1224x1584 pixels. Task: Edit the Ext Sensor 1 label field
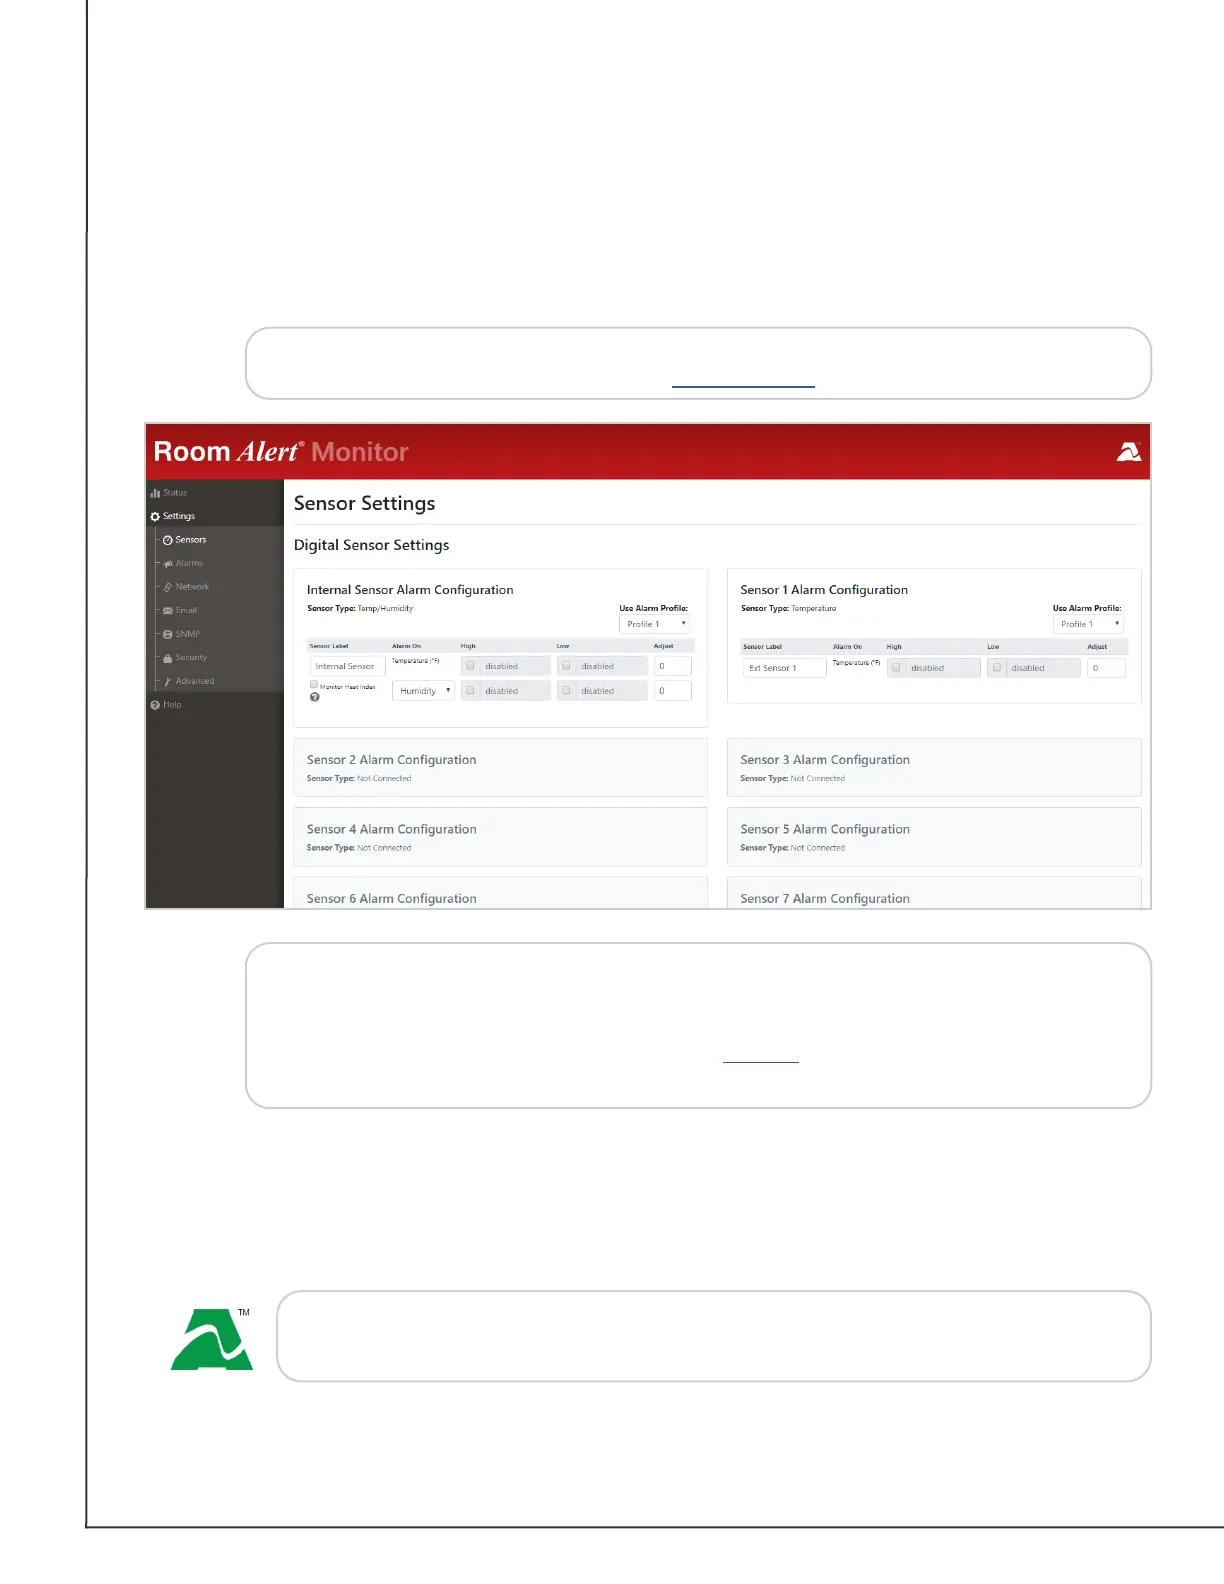point(785,668)
